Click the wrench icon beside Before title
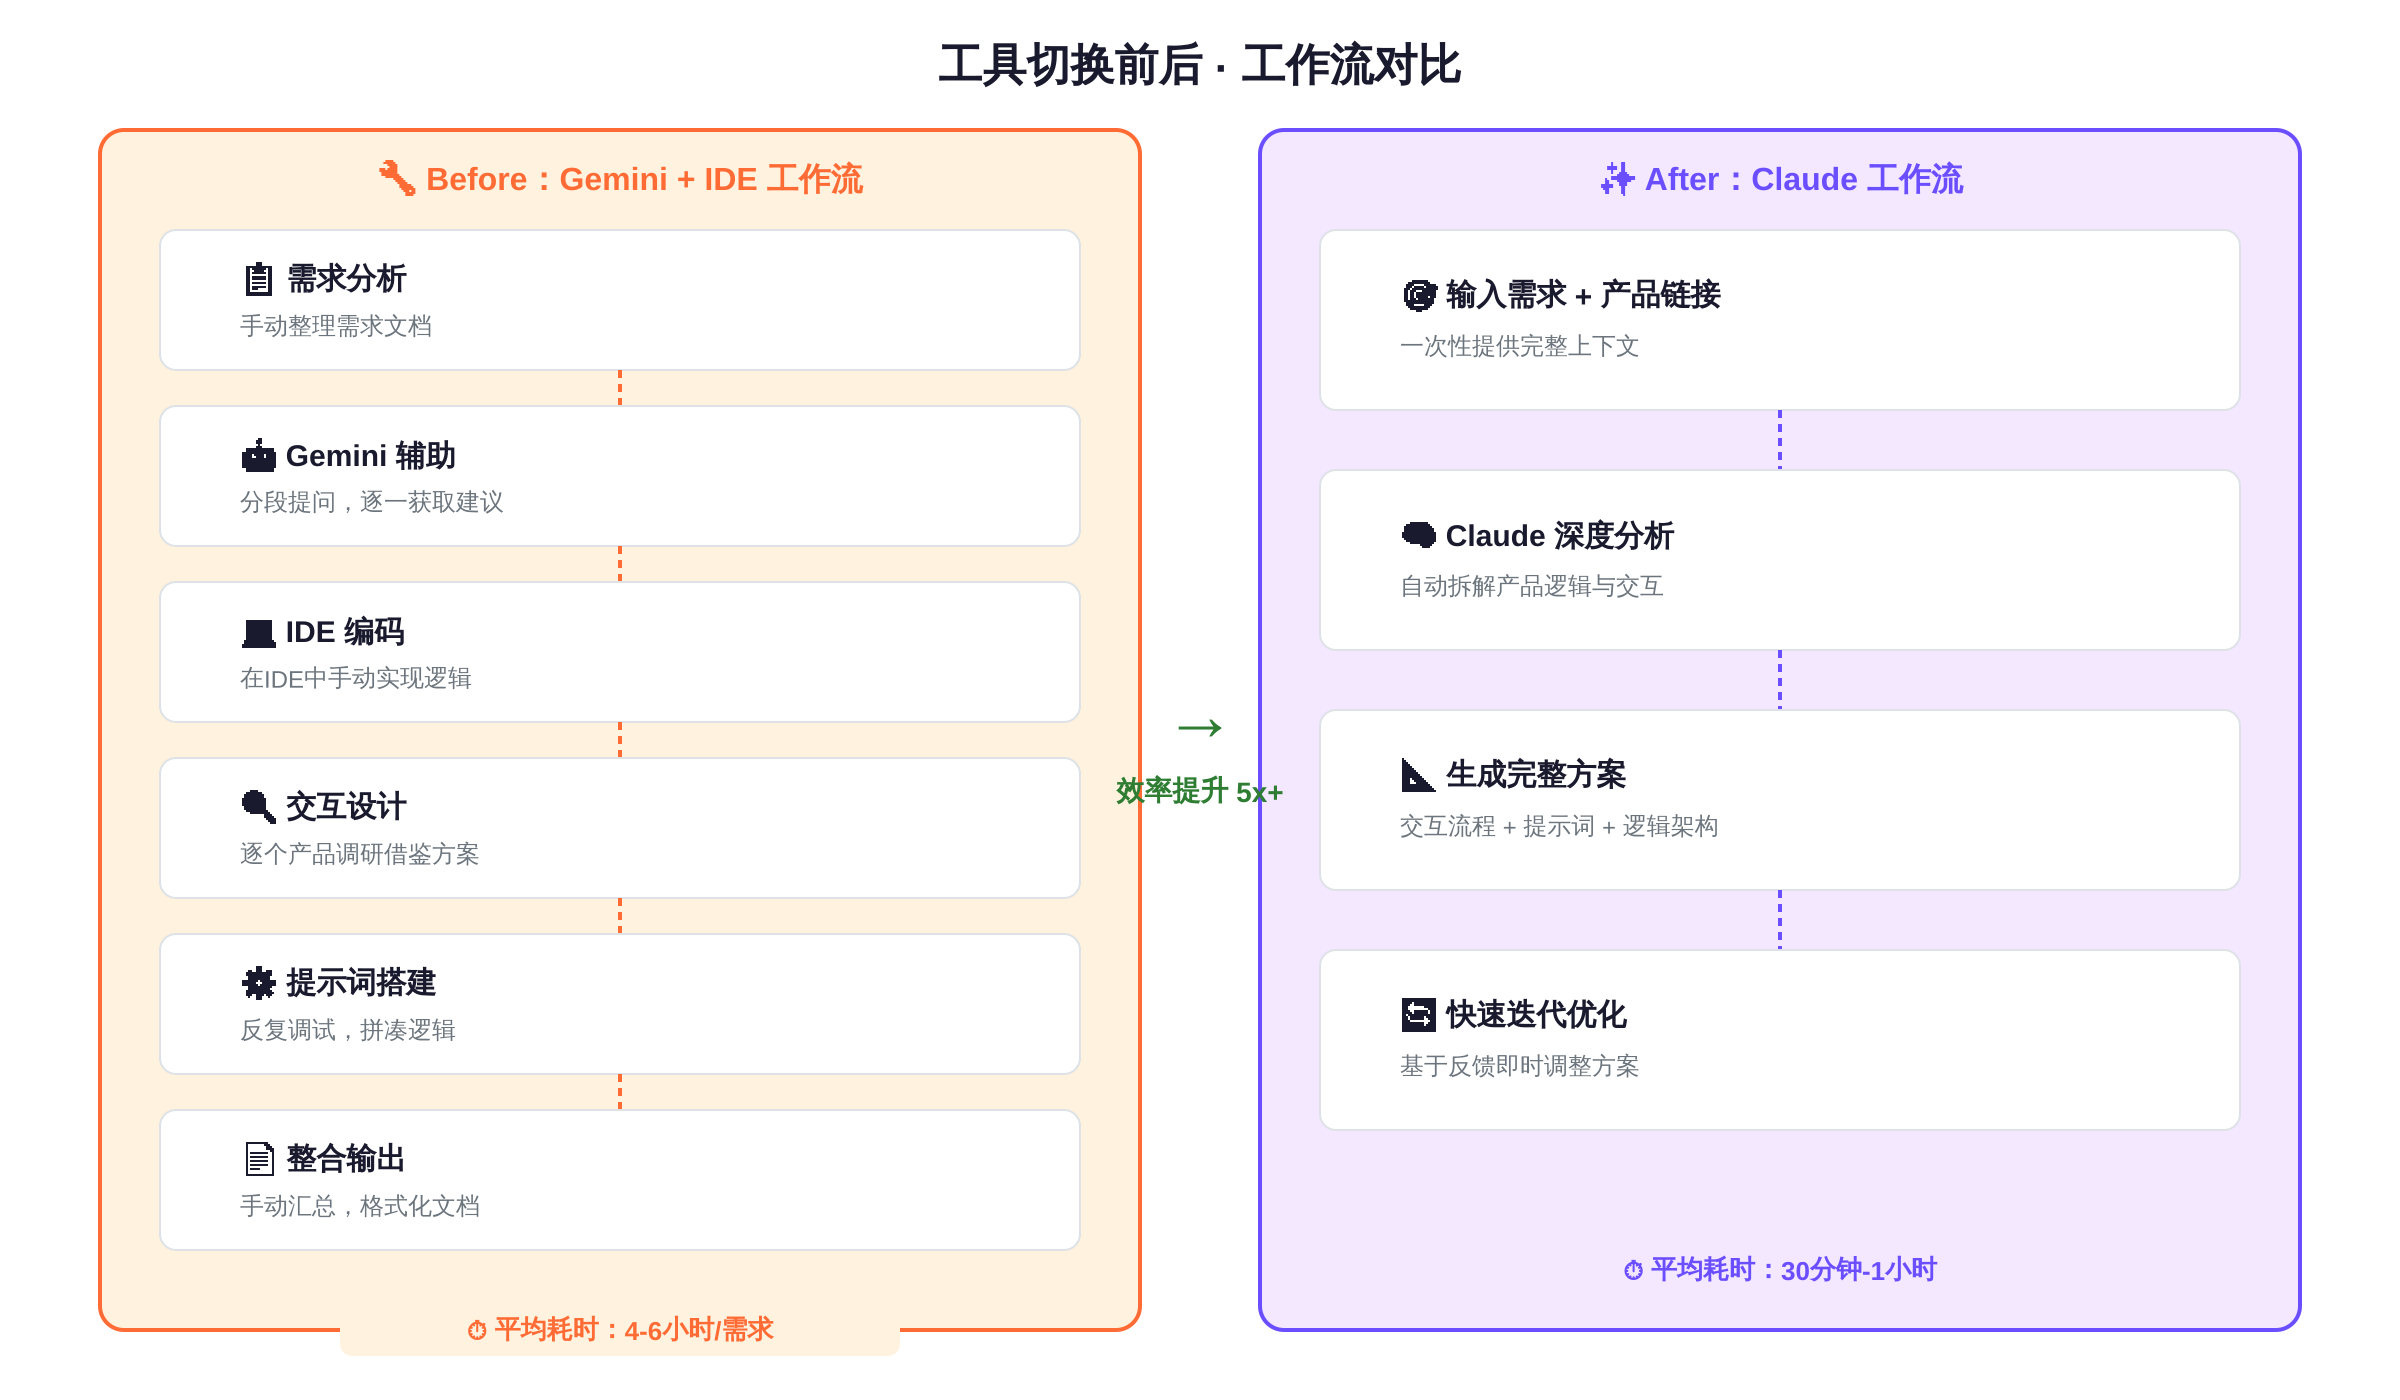The height and width of the screenshot is (1400, 2400). click(x=397, y=178)
